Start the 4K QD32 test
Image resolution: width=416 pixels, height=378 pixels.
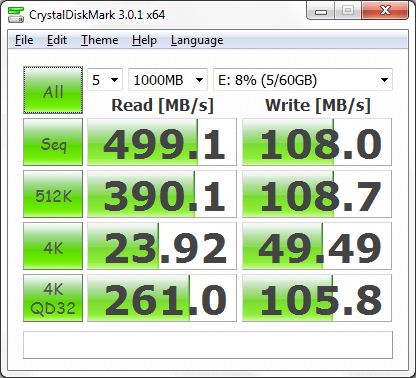point(53,298)
